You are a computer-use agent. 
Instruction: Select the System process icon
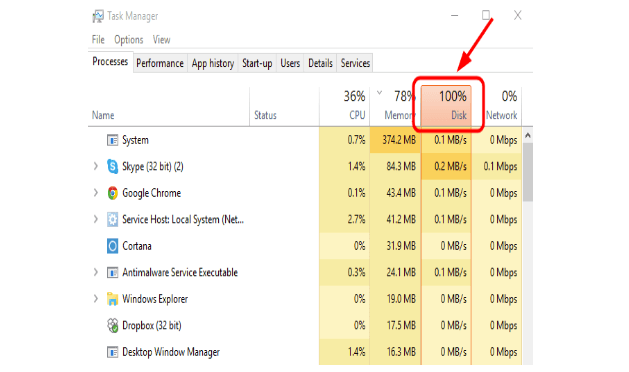[x=112, y=140]
